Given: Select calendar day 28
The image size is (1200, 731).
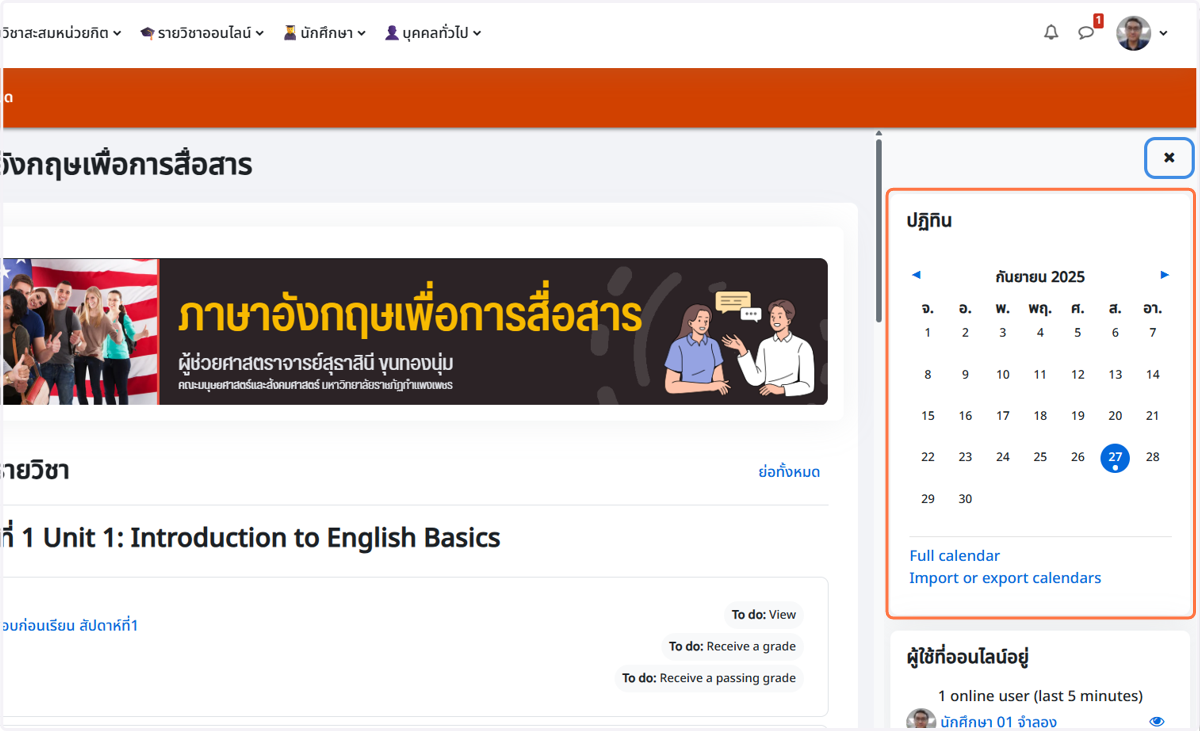Looking at the screenshot, I should pyautogui.click(x=1153, y=457).
